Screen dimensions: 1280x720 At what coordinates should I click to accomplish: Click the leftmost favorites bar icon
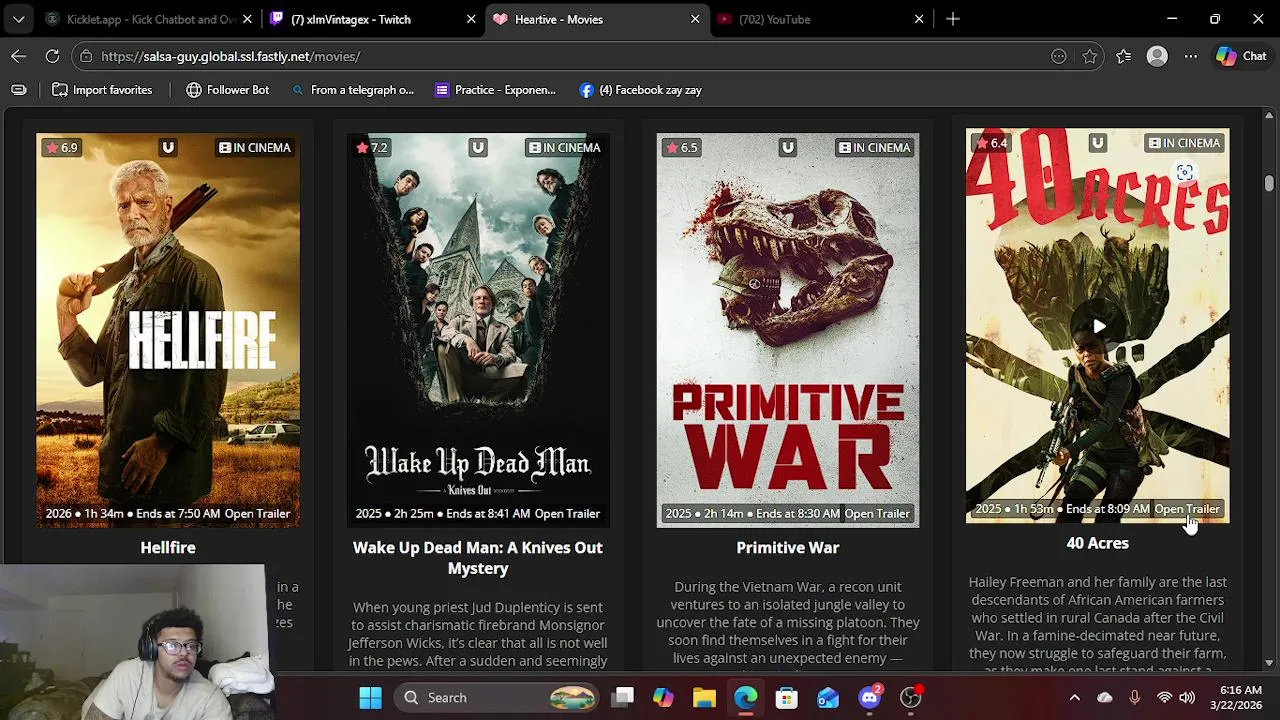point(19,90)
